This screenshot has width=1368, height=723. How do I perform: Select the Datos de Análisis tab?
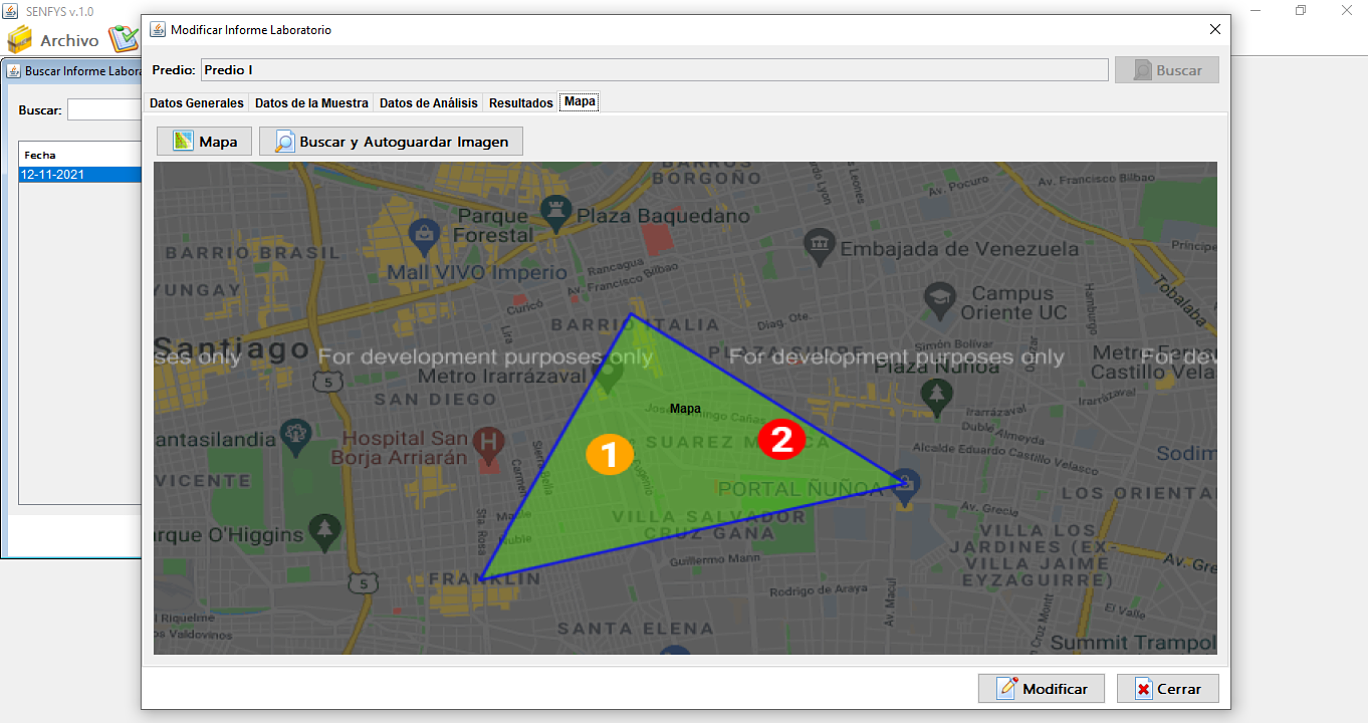[x=428, y=103]
